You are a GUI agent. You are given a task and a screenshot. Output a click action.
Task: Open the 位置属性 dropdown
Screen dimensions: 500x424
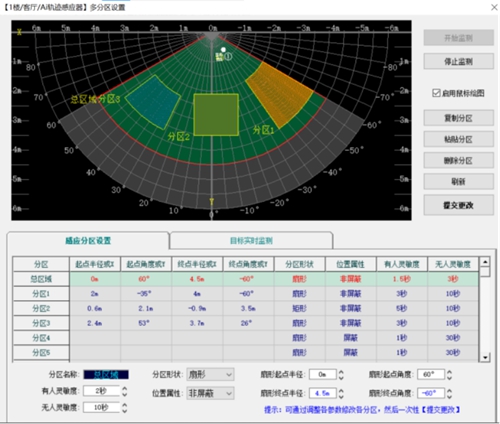tap(210, 393)
